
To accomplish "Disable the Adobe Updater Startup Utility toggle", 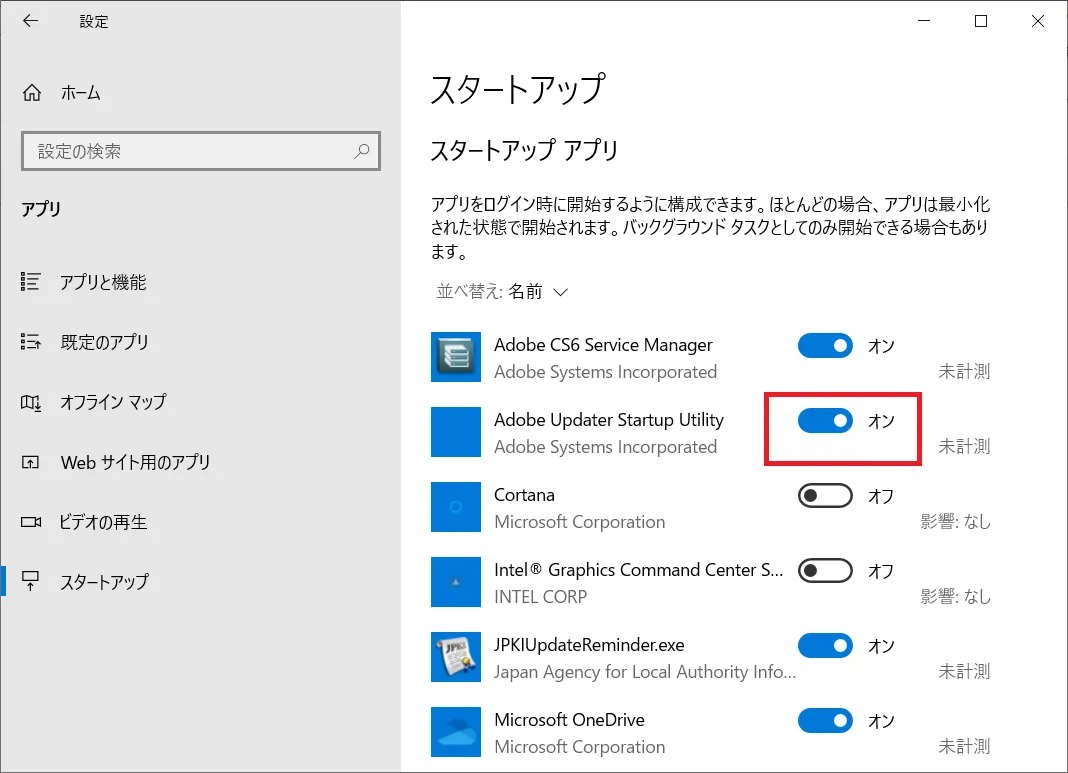I will coord(825,420).
